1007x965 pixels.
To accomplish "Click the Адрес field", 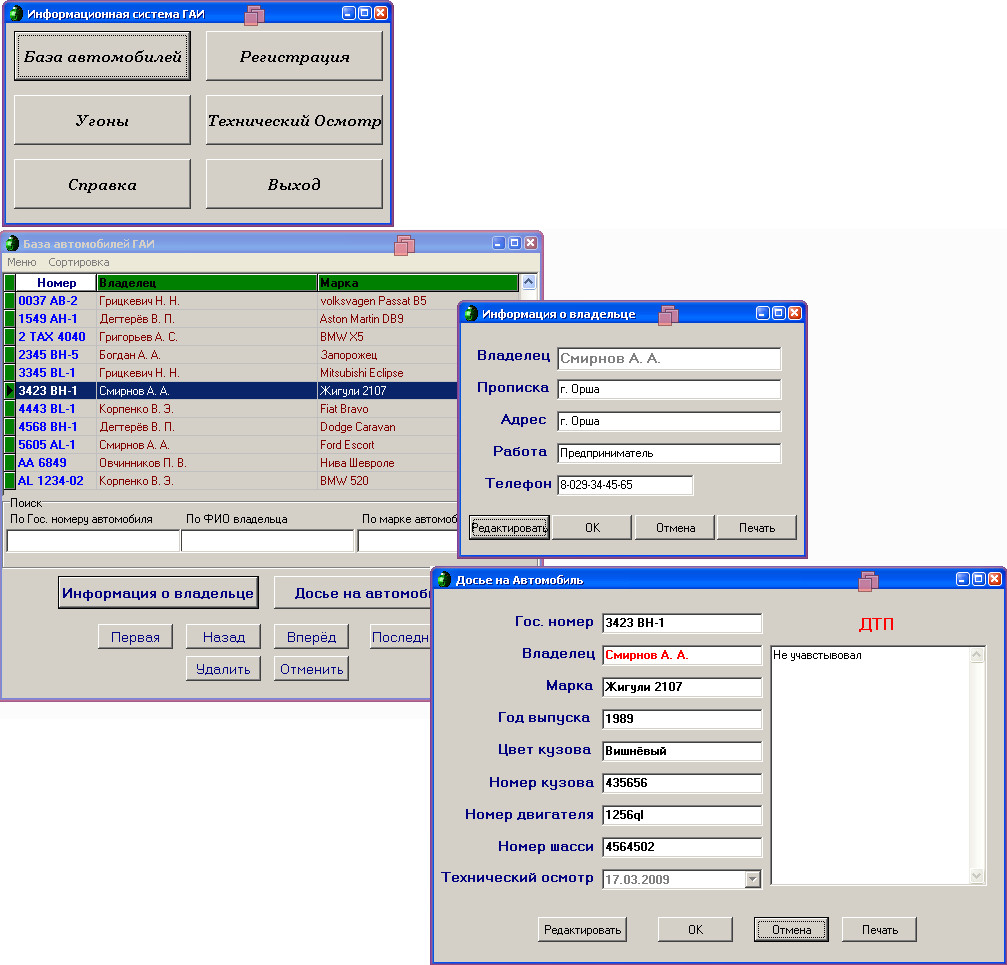I will 669,421.
